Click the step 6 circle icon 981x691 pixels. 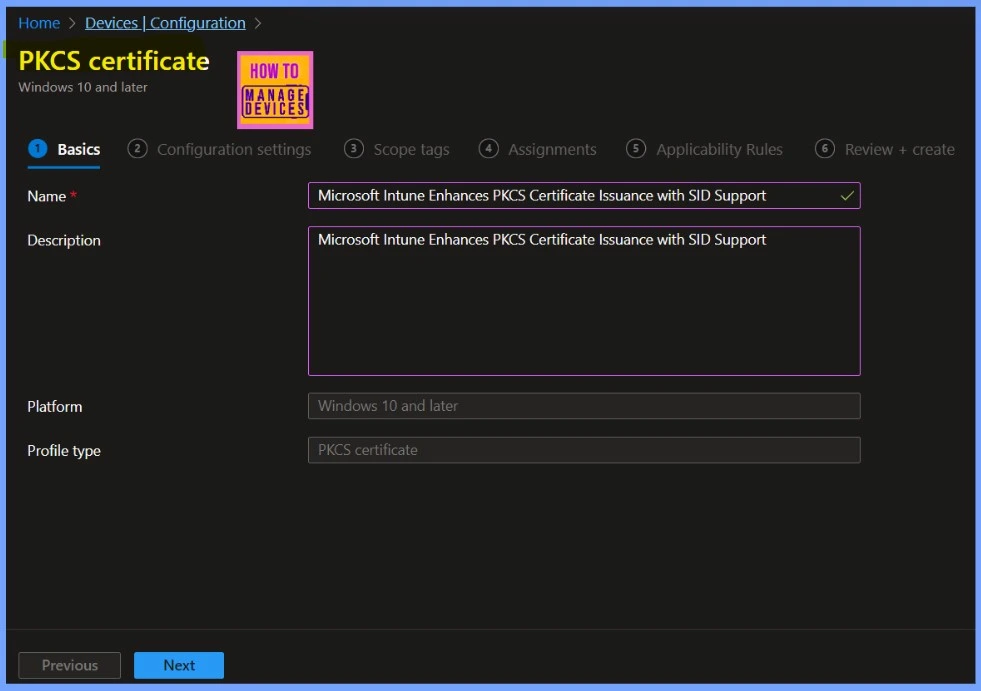(x=825, y=149)
